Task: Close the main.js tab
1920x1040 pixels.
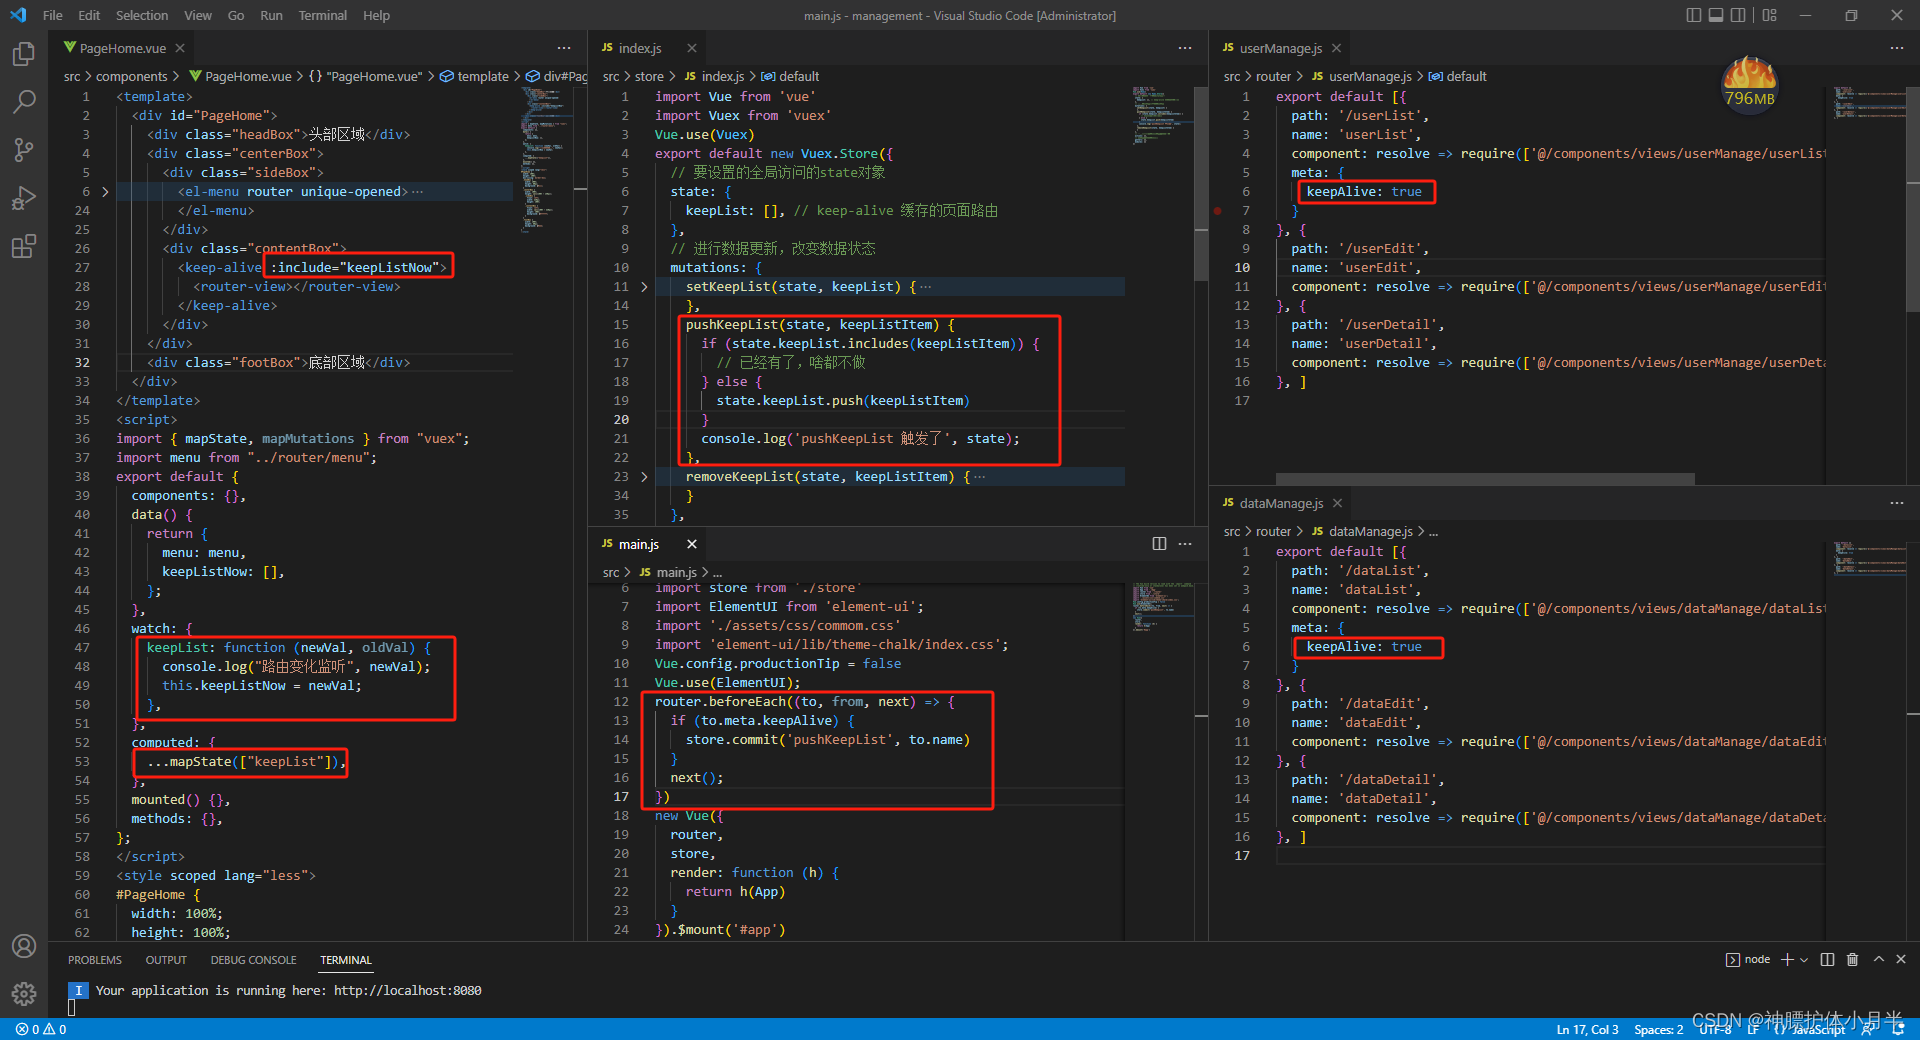Action: click(691, 544)
